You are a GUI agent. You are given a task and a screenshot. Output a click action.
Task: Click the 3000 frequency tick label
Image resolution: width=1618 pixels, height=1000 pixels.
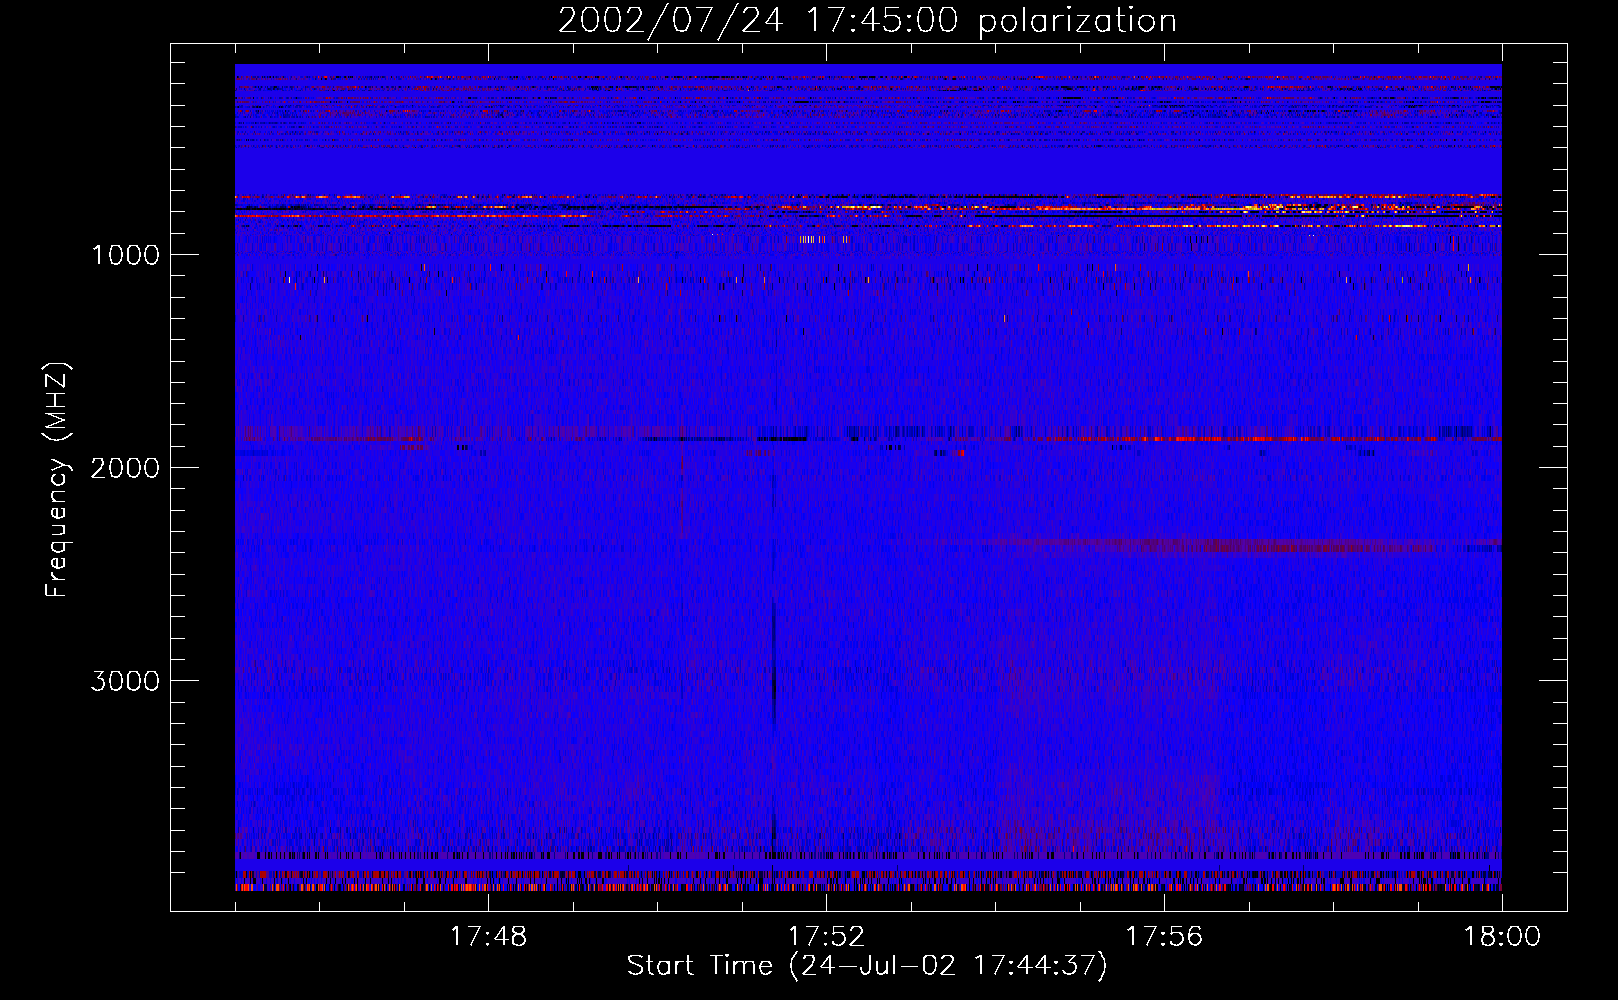coord(125,681)
